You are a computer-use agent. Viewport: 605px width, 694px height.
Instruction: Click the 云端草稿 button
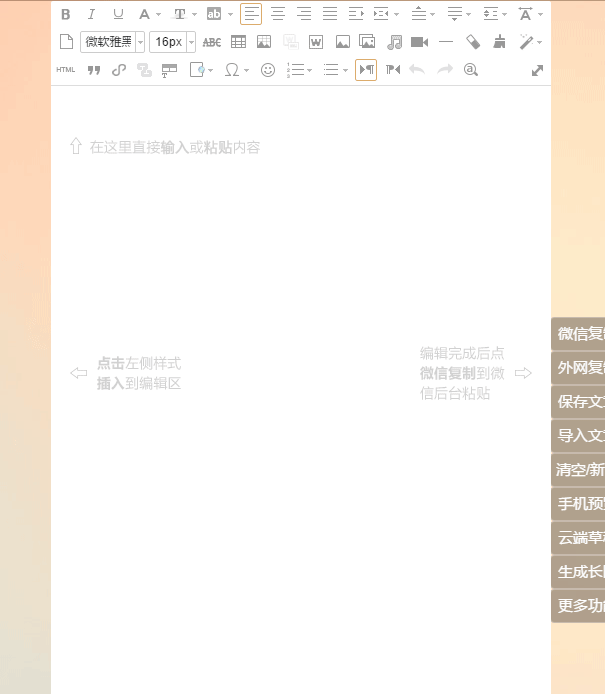tap(578, 538)
